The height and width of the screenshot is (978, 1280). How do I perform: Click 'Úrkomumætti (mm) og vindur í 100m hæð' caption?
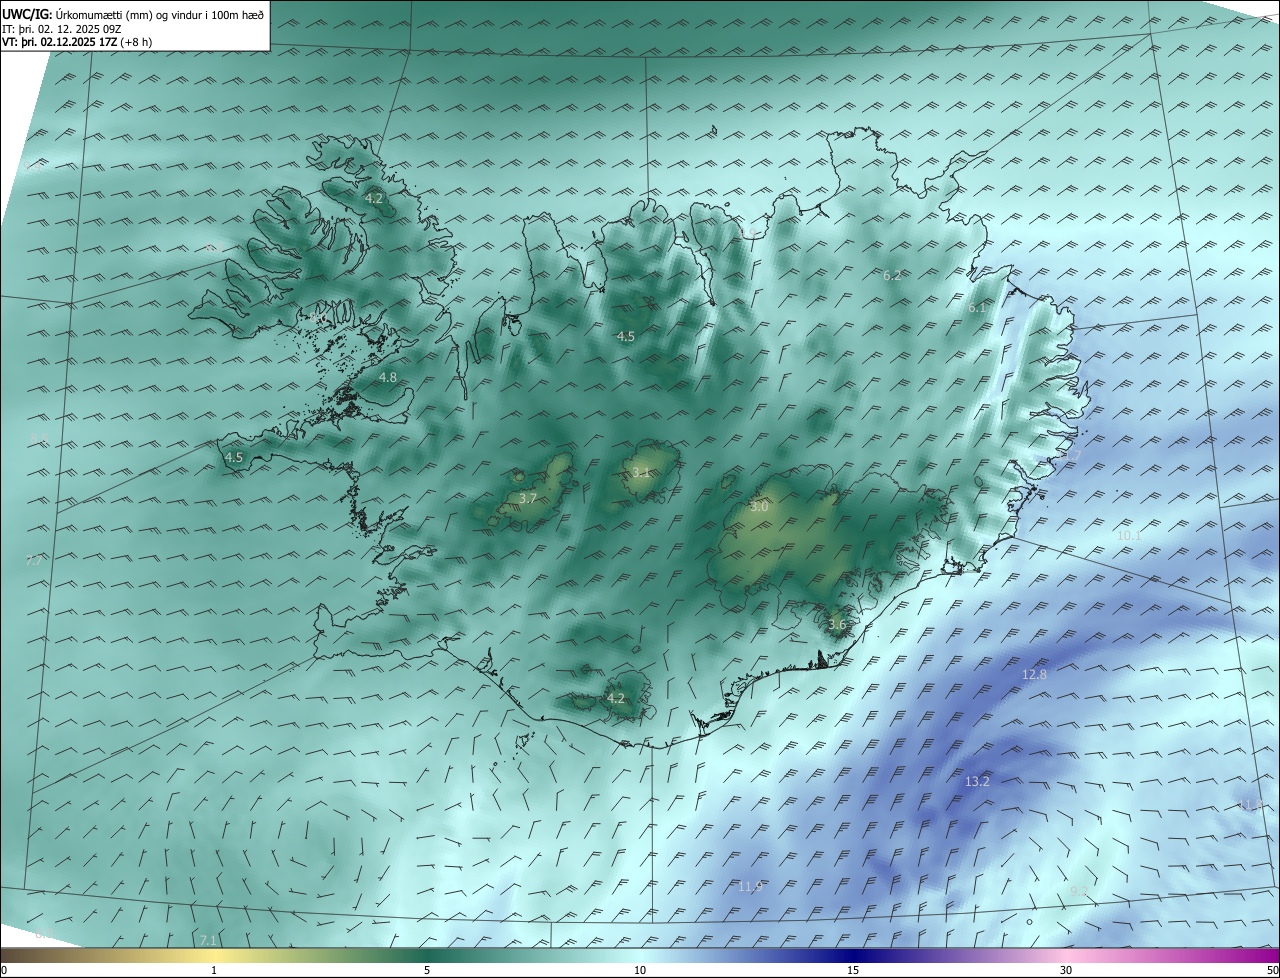[x=160, y=14]
